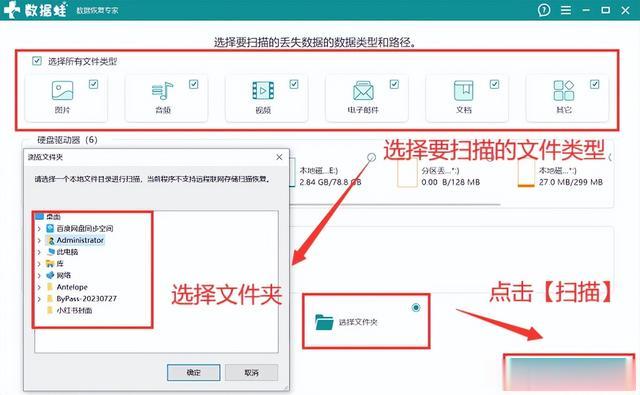Viewport: 640px width, 395px height.
Task: Select the 小红书封面 folder text
Action: pyautogui.click(x=74, y=310)
